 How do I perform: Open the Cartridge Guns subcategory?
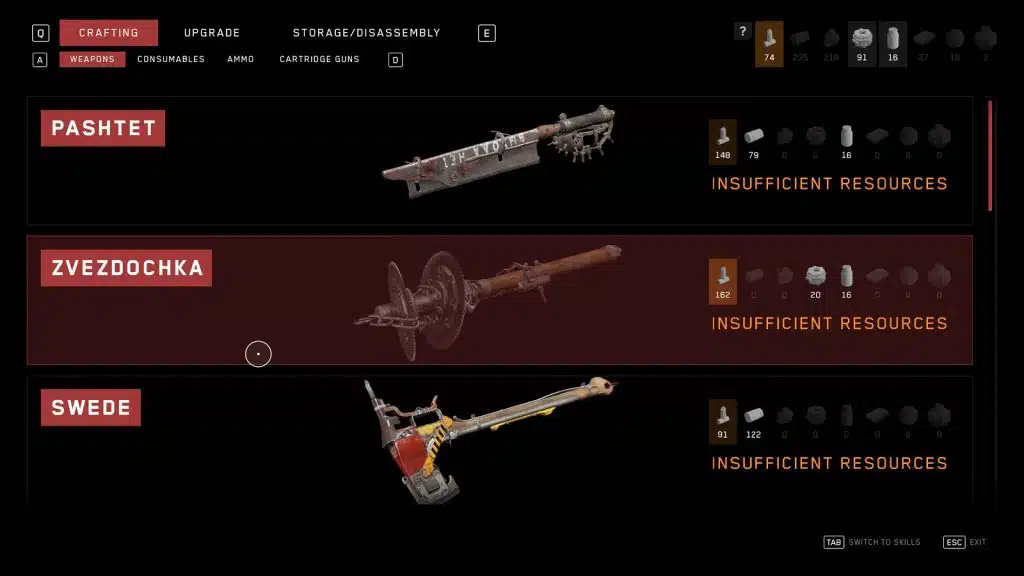(319, 59)
